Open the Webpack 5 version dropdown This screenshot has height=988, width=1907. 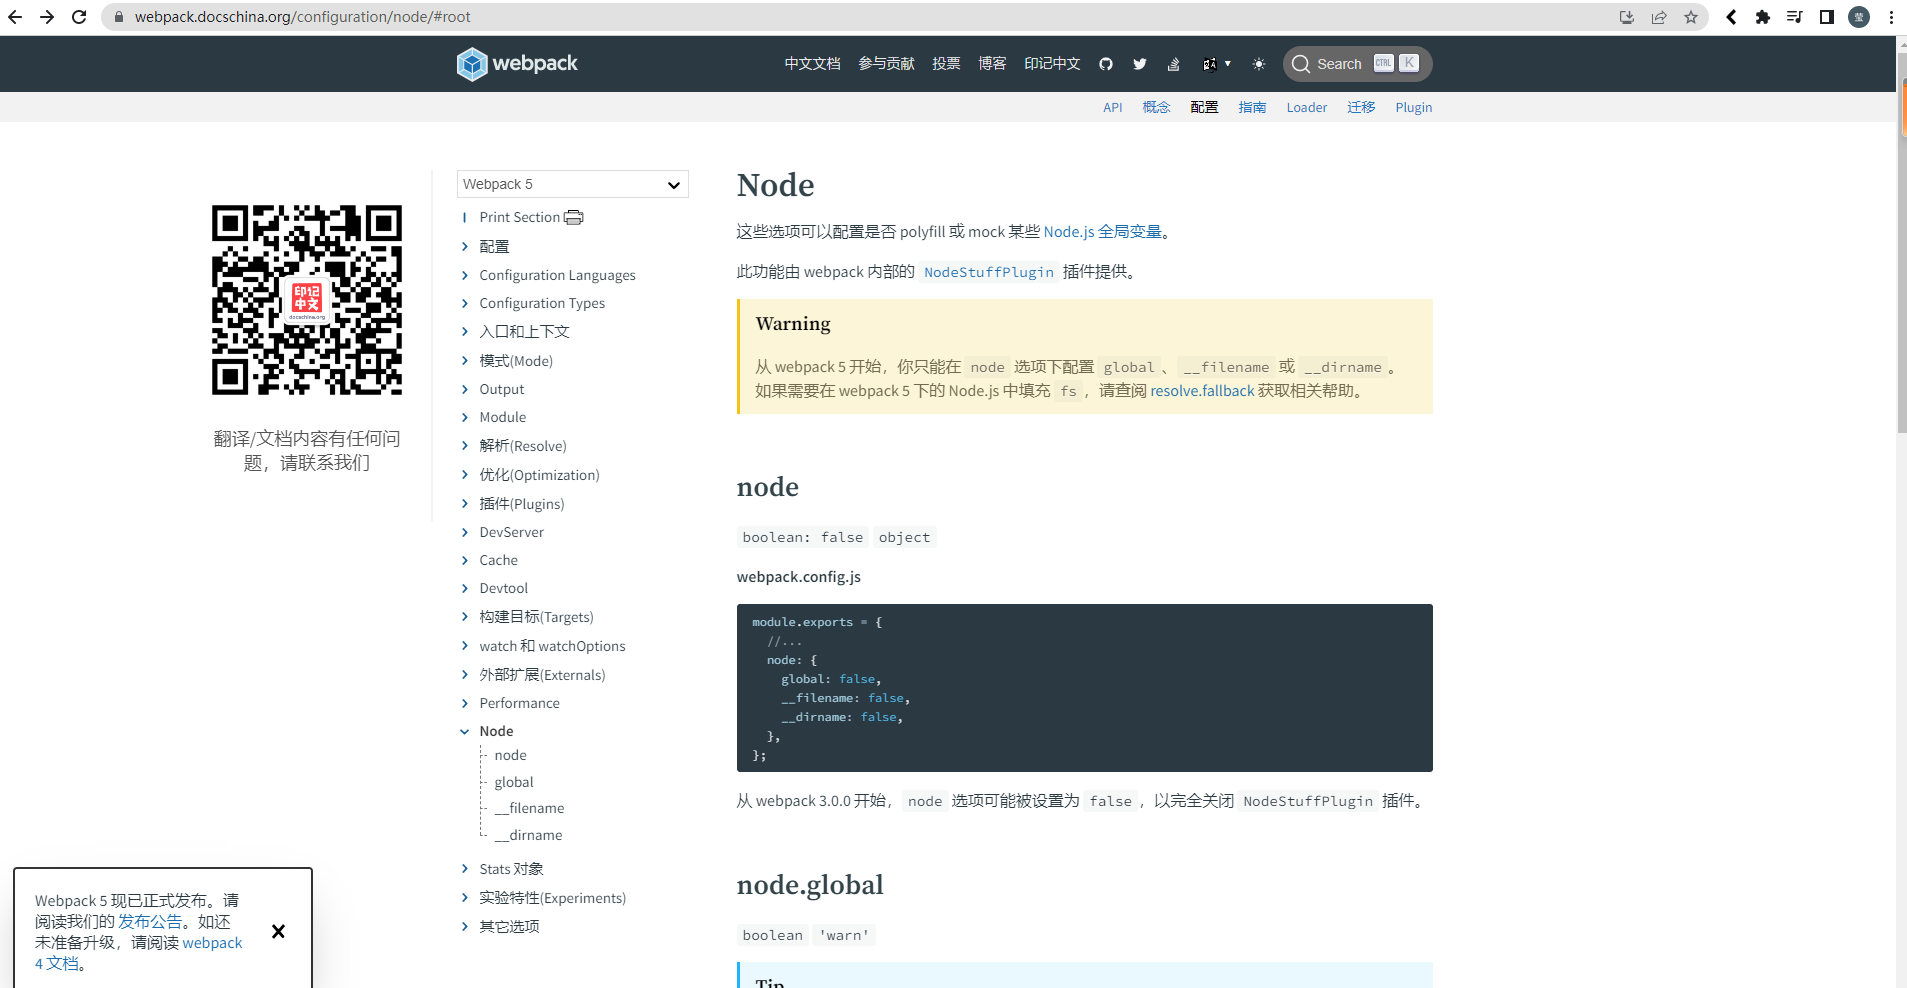573,184
